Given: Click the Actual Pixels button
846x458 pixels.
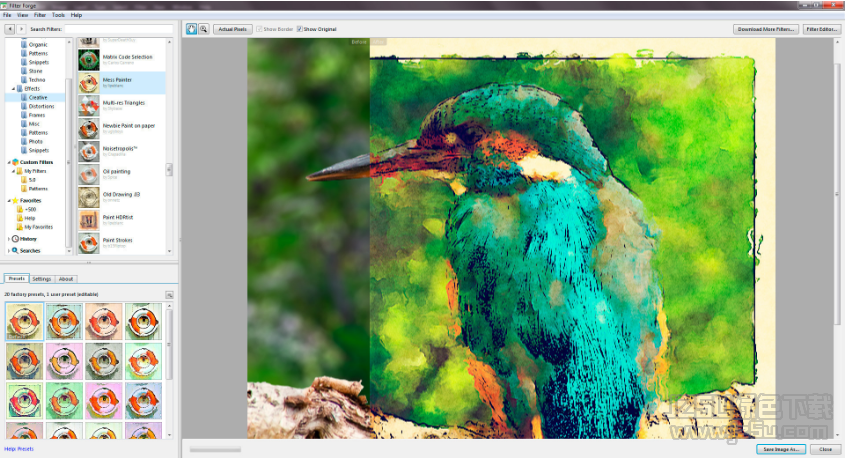Looking at the screenshot, I should click(233, 29).
